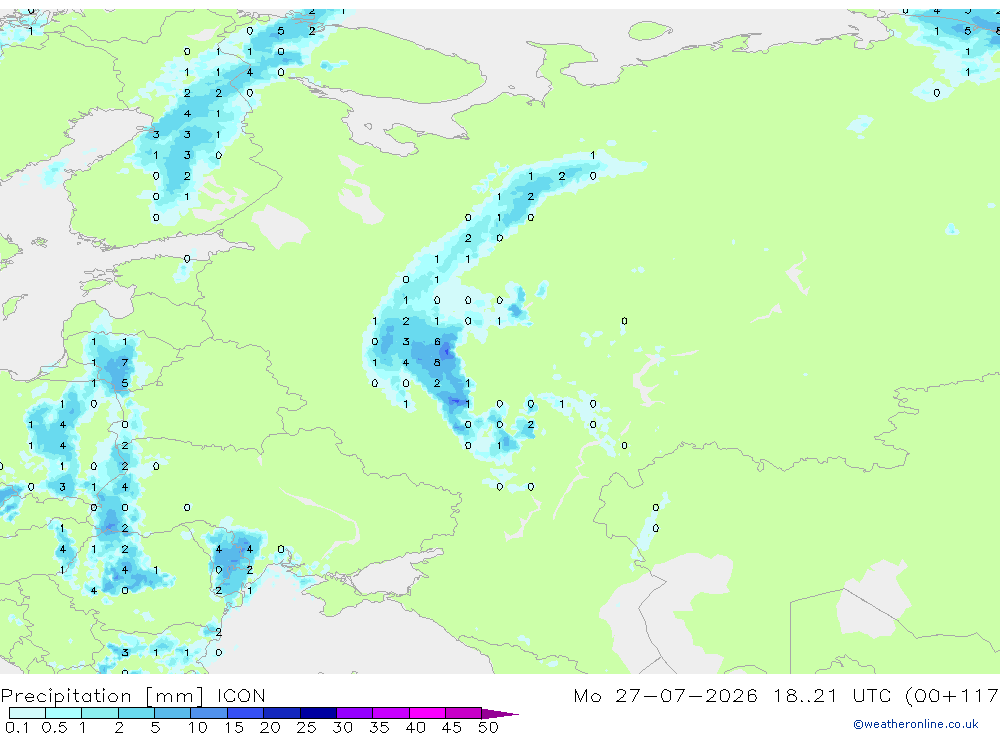This screenshot has width=1000, height=733.
Task: Click the "Precipitation [mm] ICON" title
Action: click(133, 696)
